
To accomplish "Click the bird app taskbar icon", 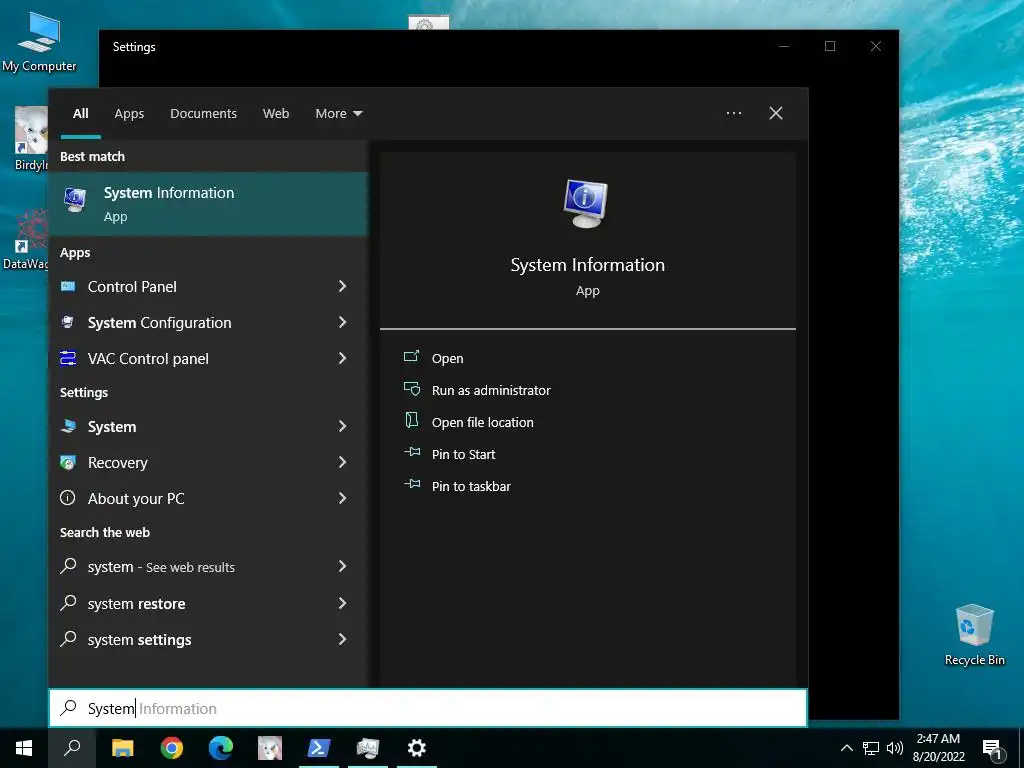I will pos(270,748).
